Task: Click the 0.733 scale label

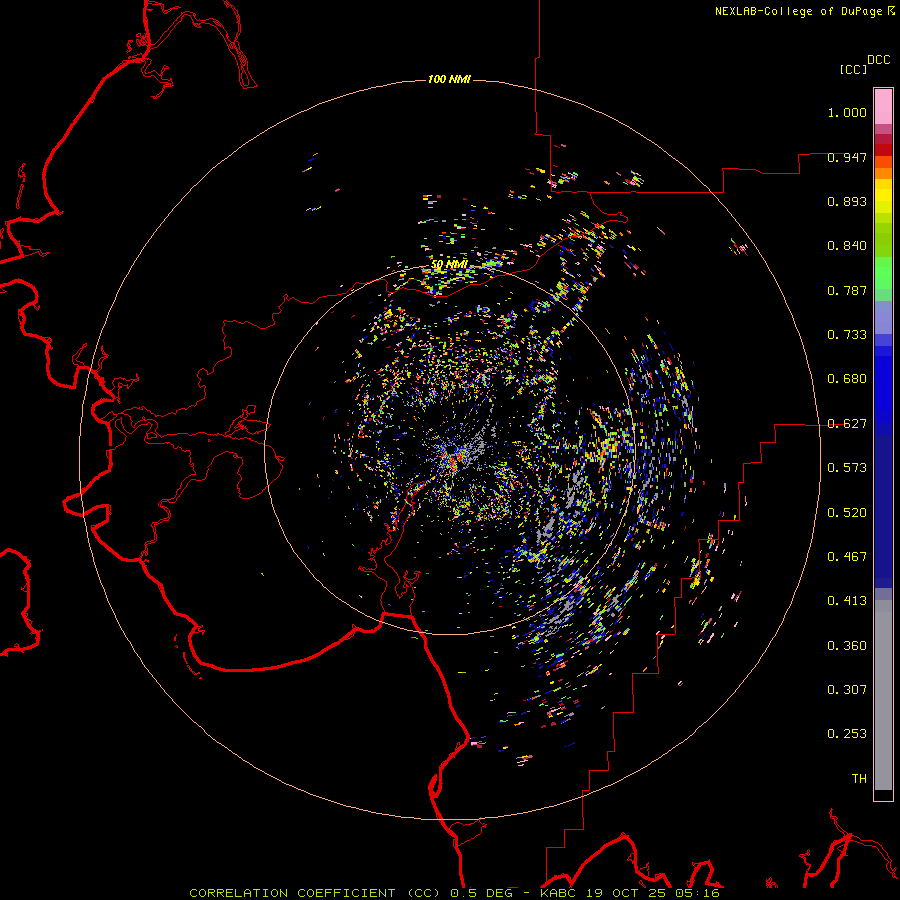Action: [847, 335]
